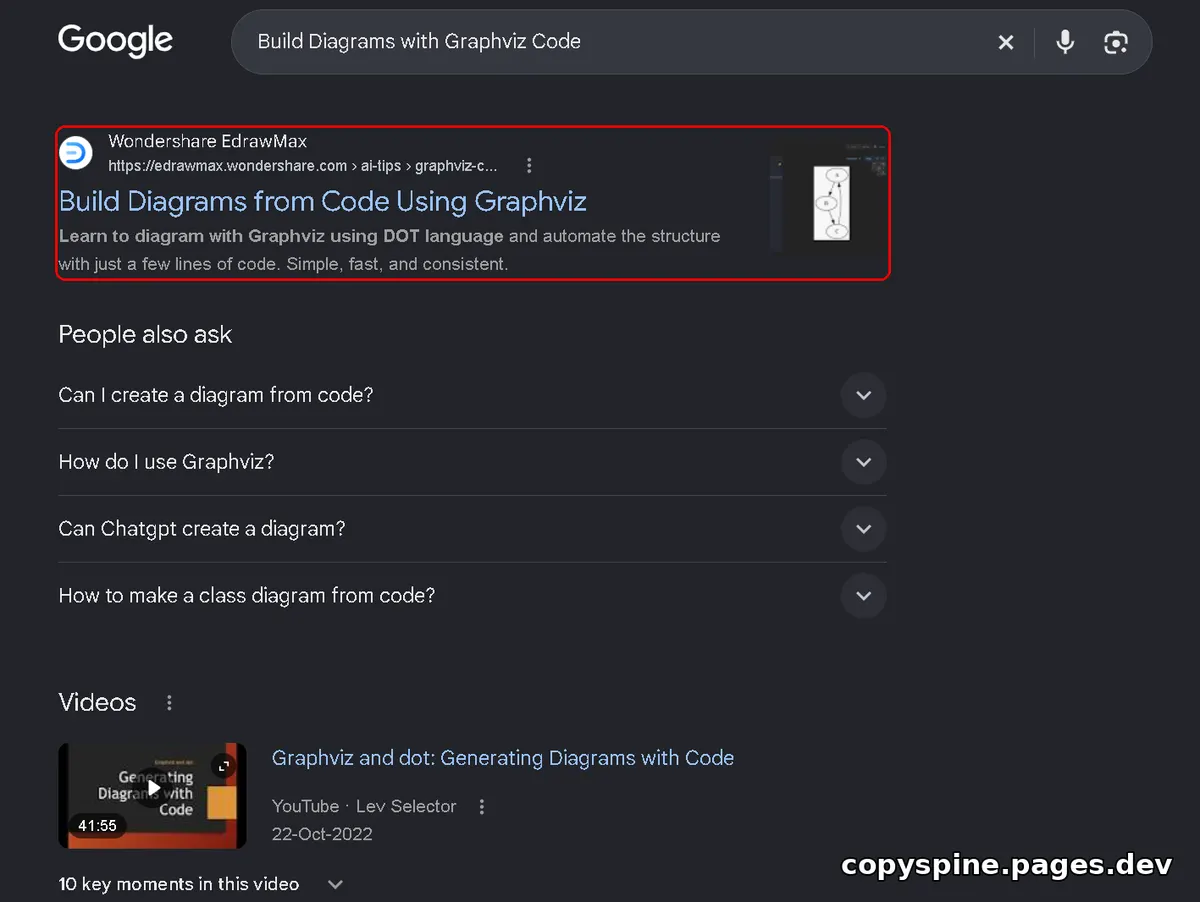Click the 'Learn to diagram with Graphviz' snippet

pyautogui.click(x=389, y=250)
